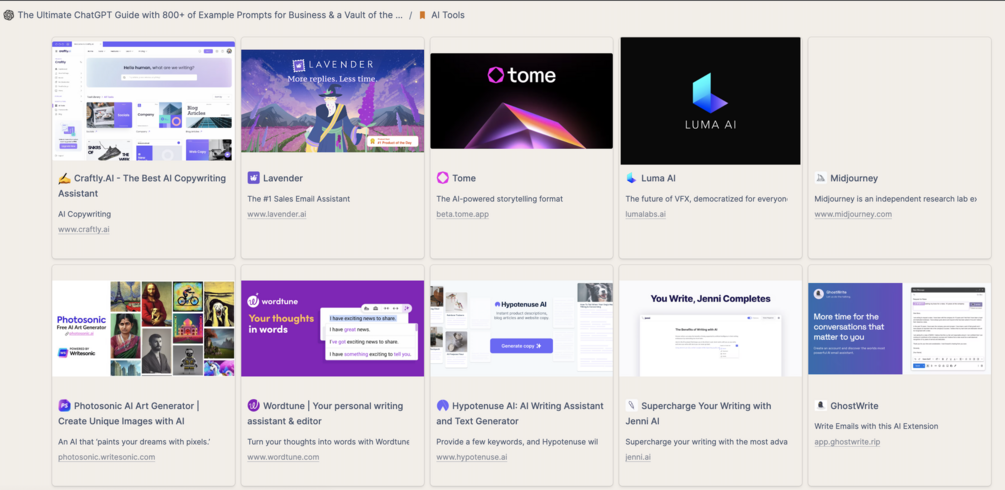Click 'Midjourney is an independent research lab' description
Screen dimensions: 1005x490
[x=895, y=199]
